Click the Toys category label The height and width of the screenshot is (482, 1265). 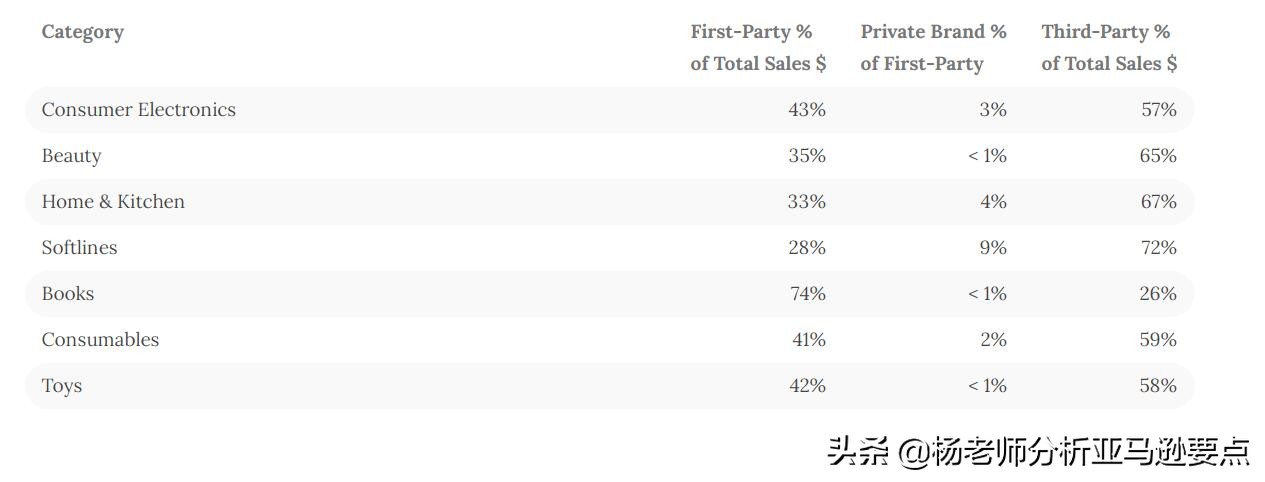(x=62, y=386)
